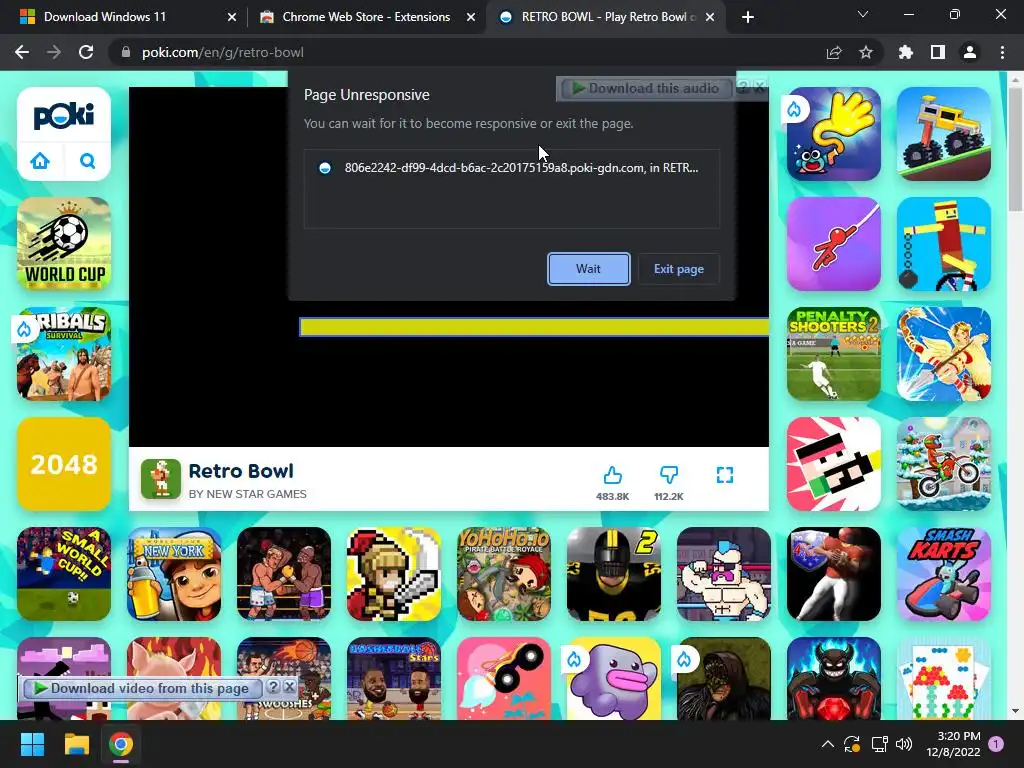The image size is (1024, 768).
Task: Open the snowy motorbike game
Action: (944, 464)
